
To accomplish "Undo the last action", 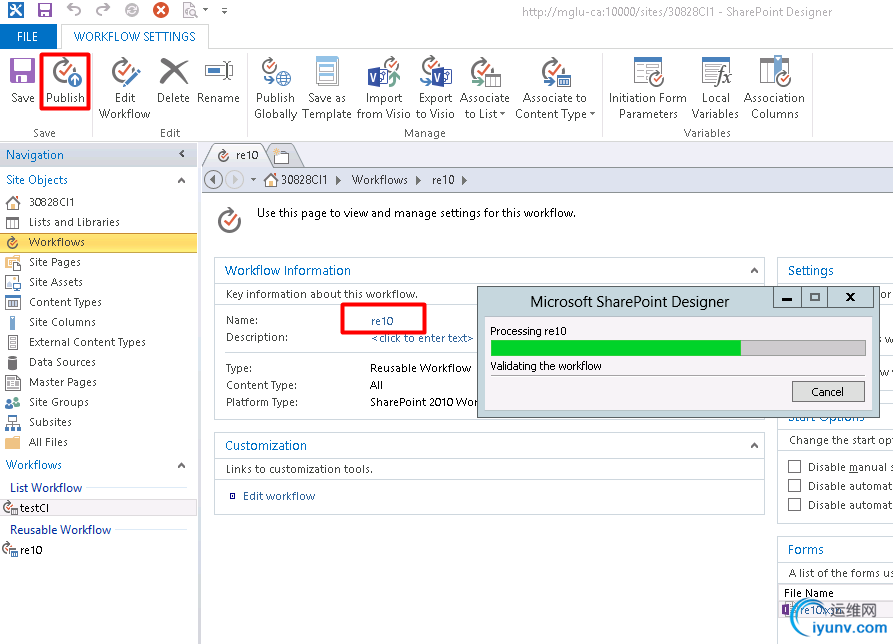I will (73, 10).
